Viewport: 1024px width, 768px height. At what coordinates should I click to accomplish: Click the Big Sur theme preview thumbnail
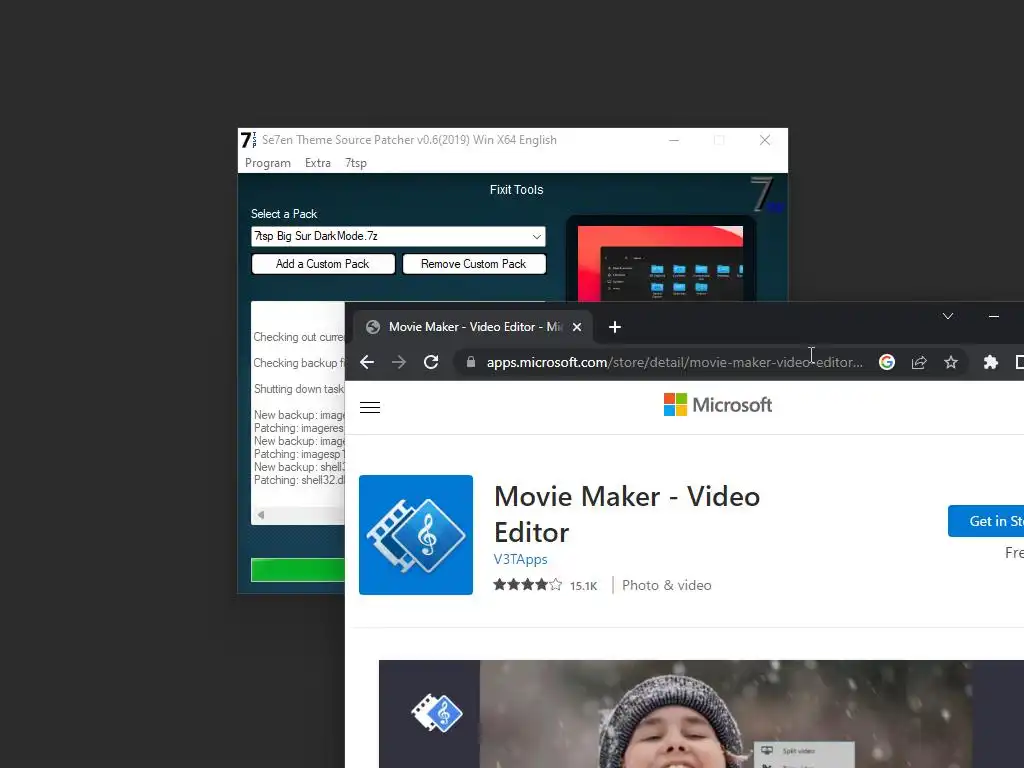[x=660, y=263]
